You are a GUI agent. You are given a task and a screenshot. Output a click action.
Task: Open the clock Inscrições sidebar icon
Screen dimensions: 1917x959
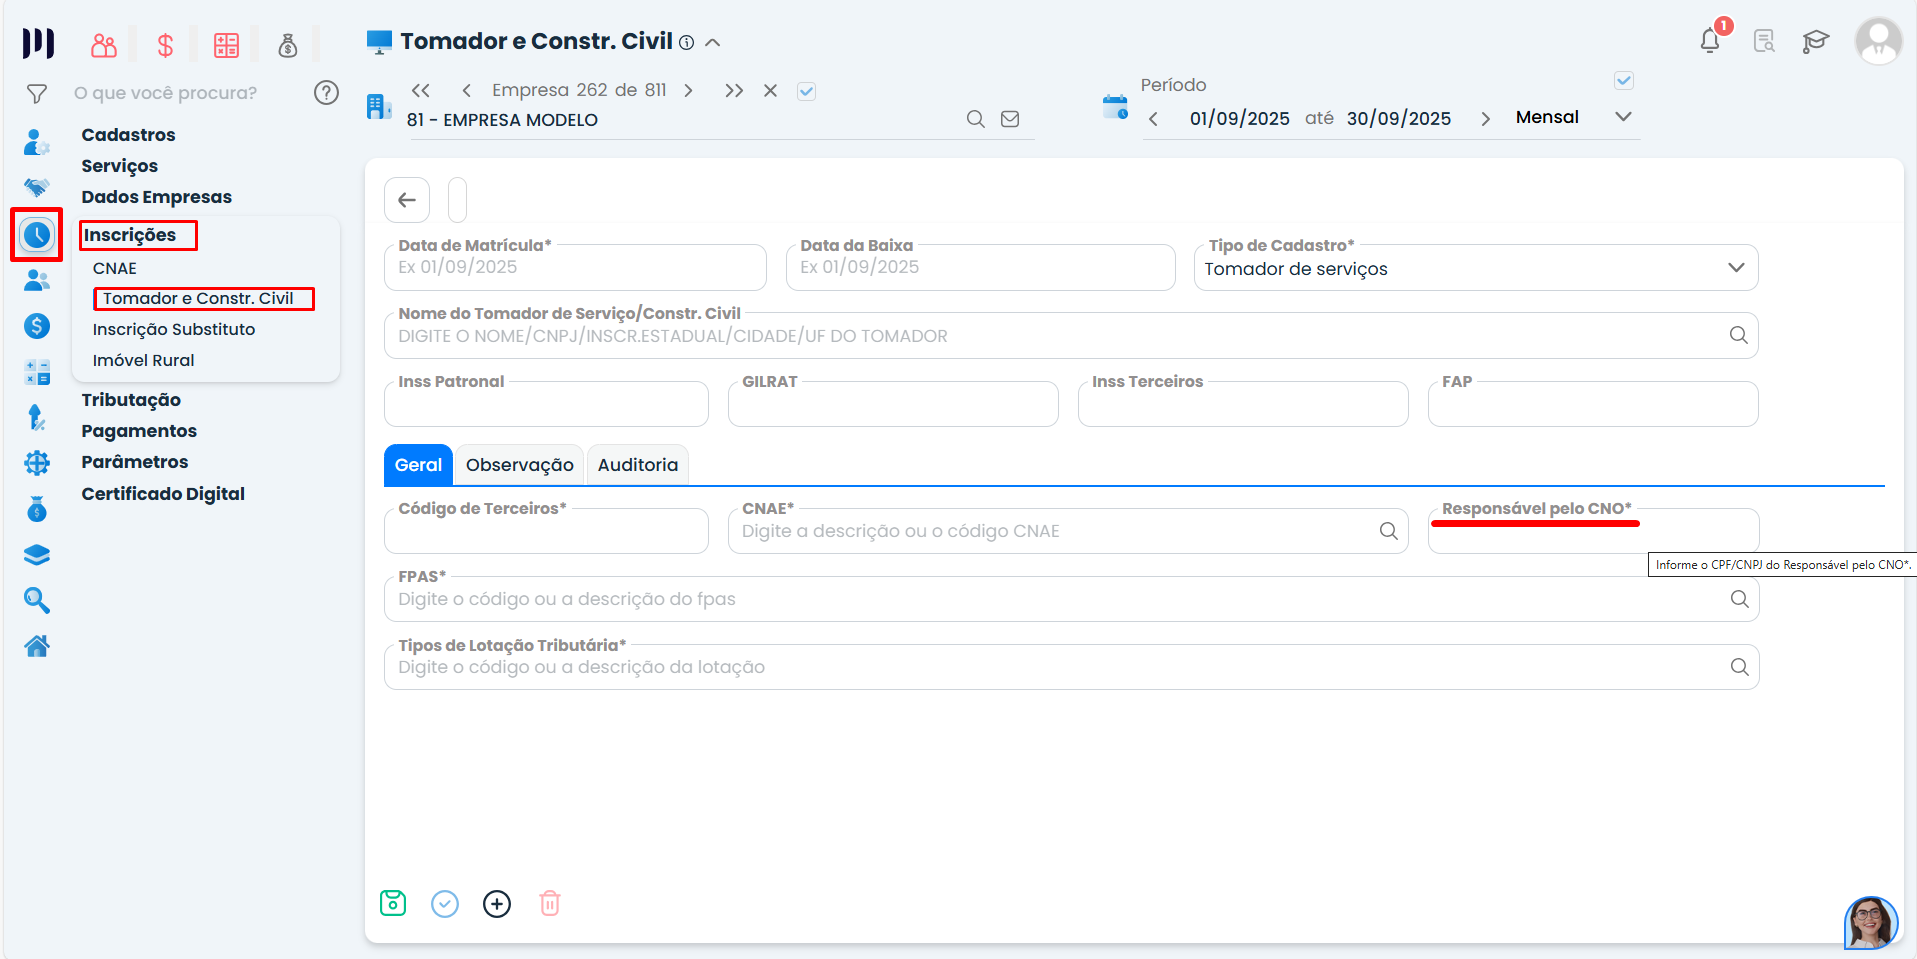tap(37, 235)
